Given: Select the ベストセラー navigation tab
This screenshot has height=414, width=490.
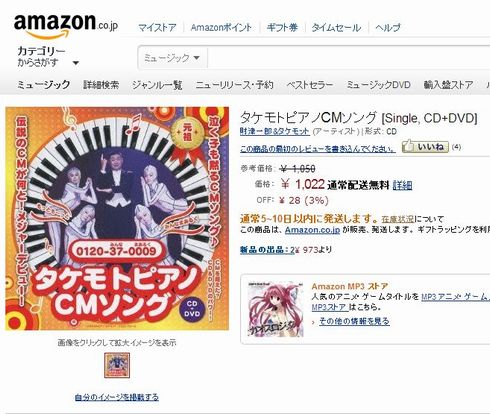Looking at the screenshot, I should click(310, 85).
